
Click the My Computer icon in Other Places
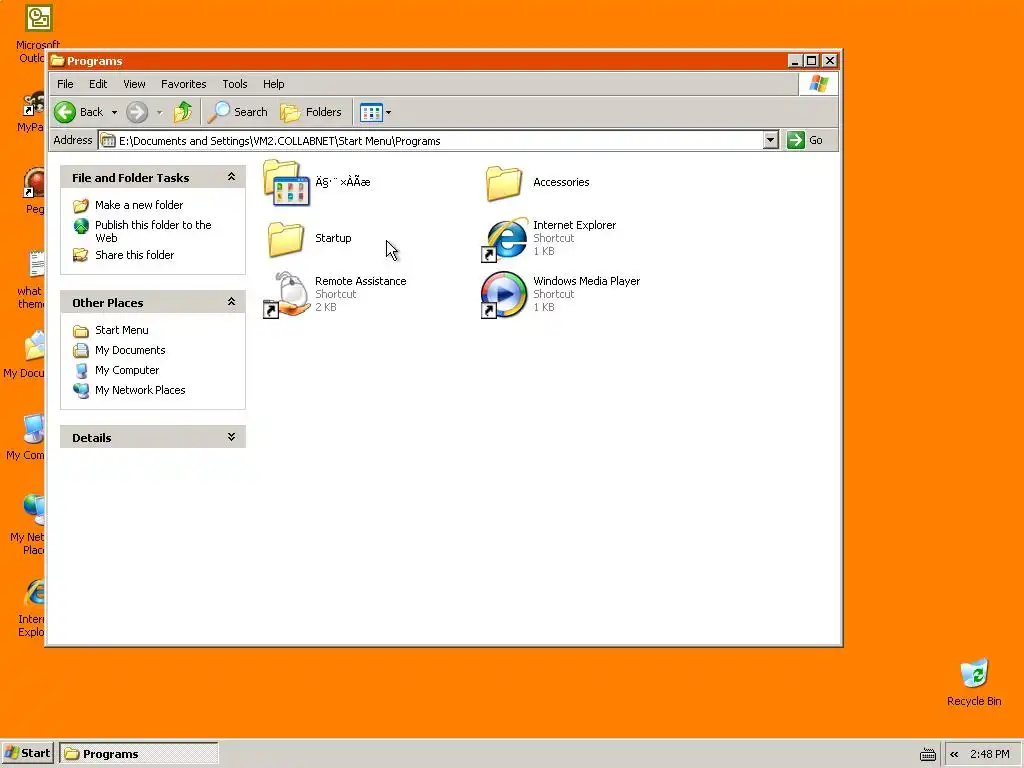81,370
